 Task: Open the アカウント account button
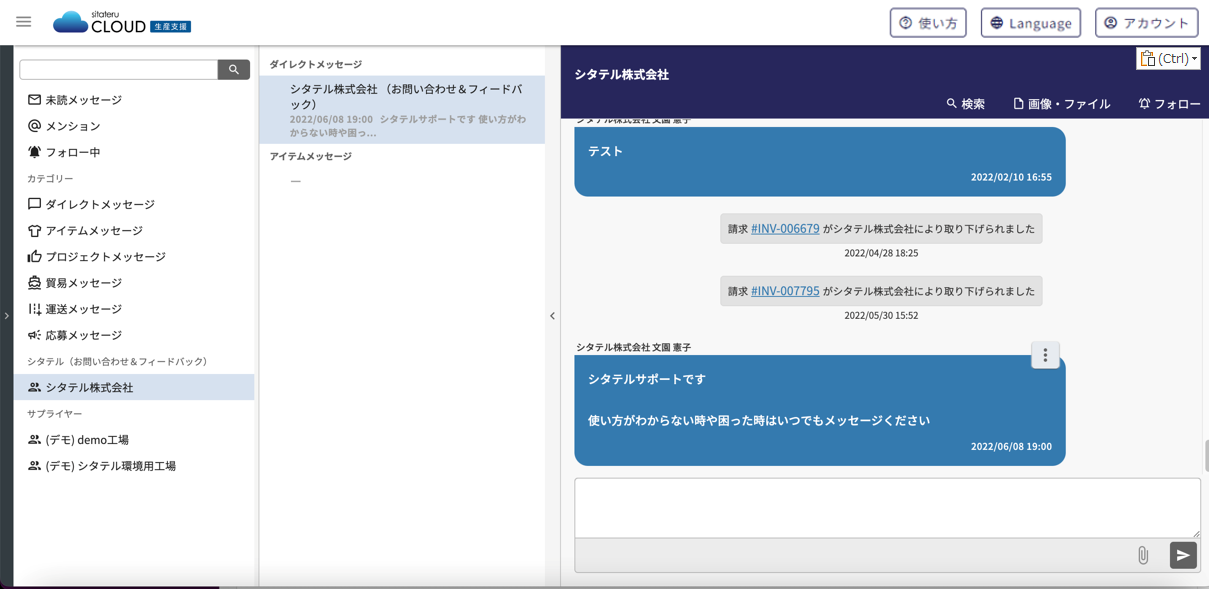[1146, 22]
